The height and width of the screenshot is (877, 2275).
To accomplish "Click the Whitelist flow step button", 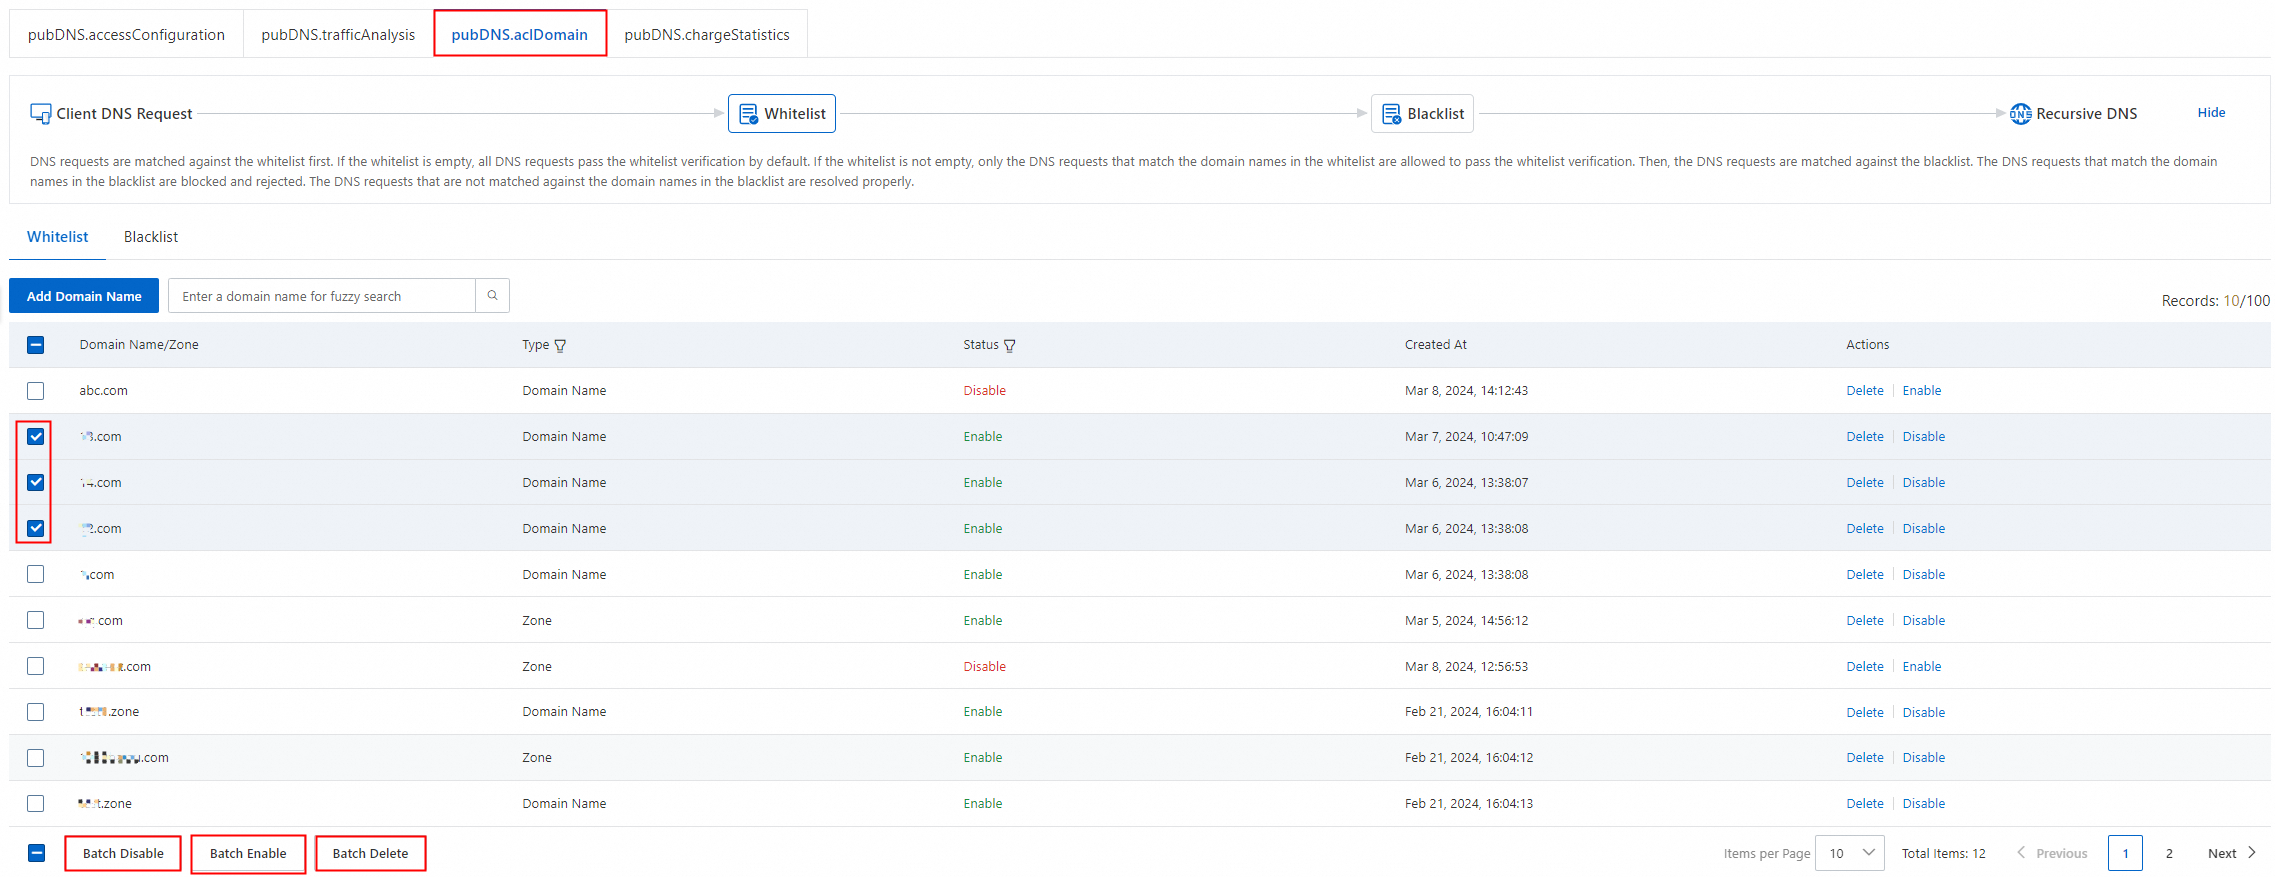I will [782, 114].
